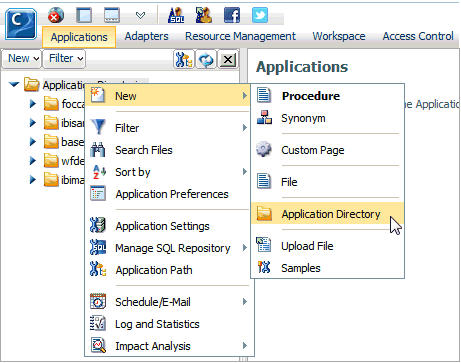Click the Upload File document icon
The width and height of the screenshot is (461, 363).
coord(264,244)
